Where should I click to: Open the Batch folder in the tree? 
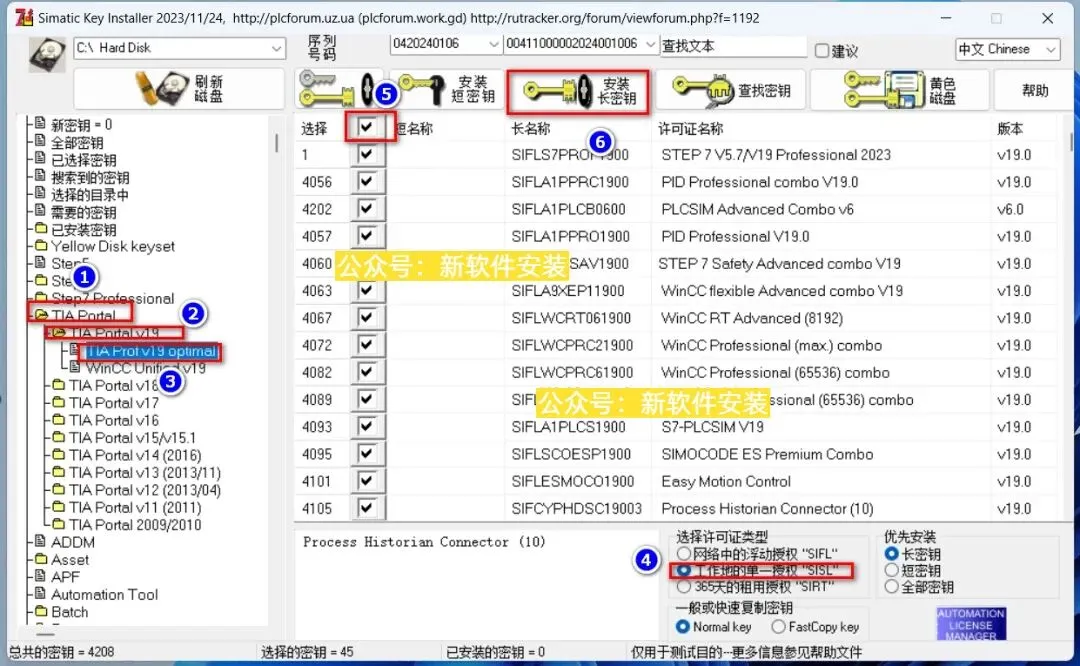tap(70, 612)
